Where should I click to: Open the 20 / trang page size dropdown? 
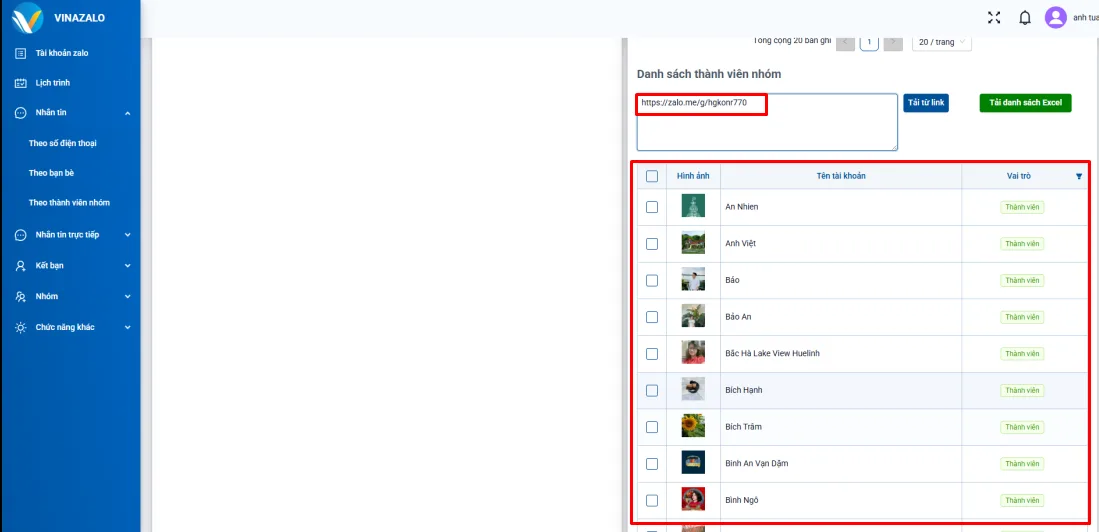(941, 42)
